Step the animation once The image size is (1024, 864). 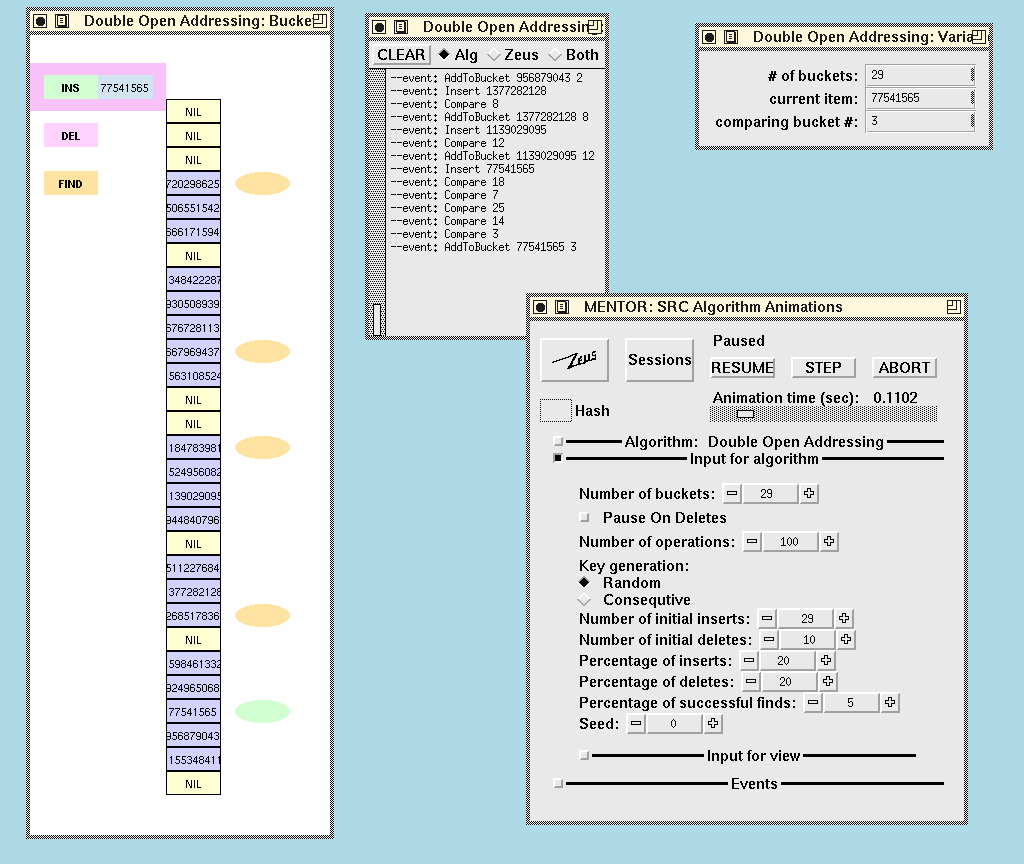click(823, 368)
